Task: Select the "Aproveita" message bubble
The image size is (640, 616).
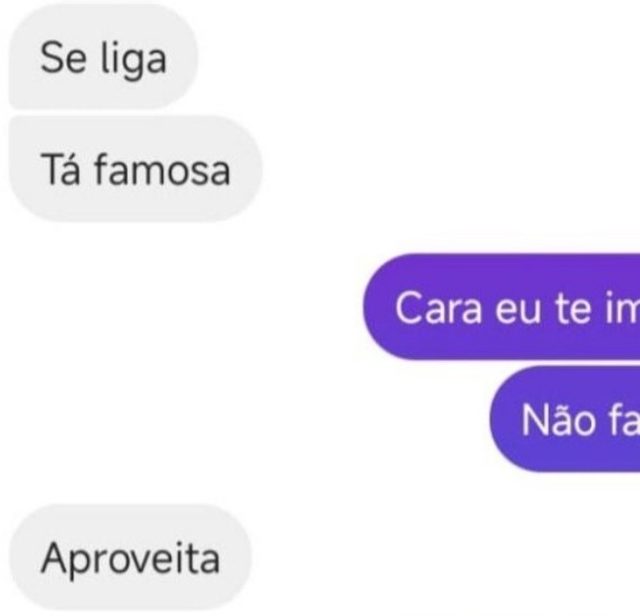Action: (131, 558)
